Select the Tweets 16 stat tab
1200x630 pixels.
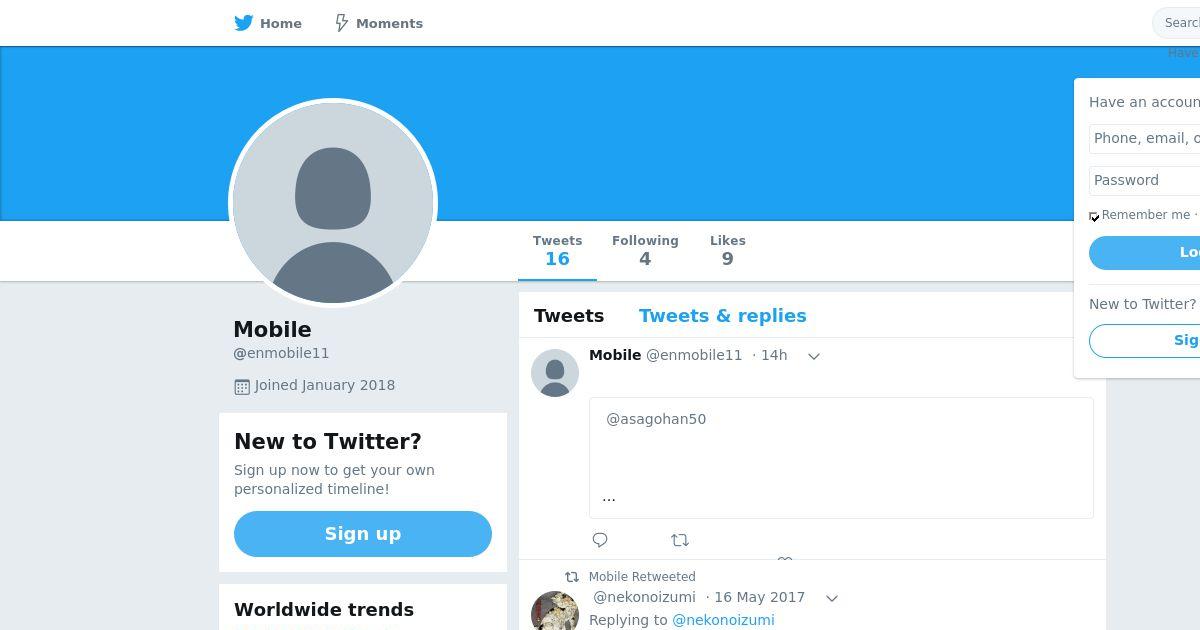[x=557, y=251]
